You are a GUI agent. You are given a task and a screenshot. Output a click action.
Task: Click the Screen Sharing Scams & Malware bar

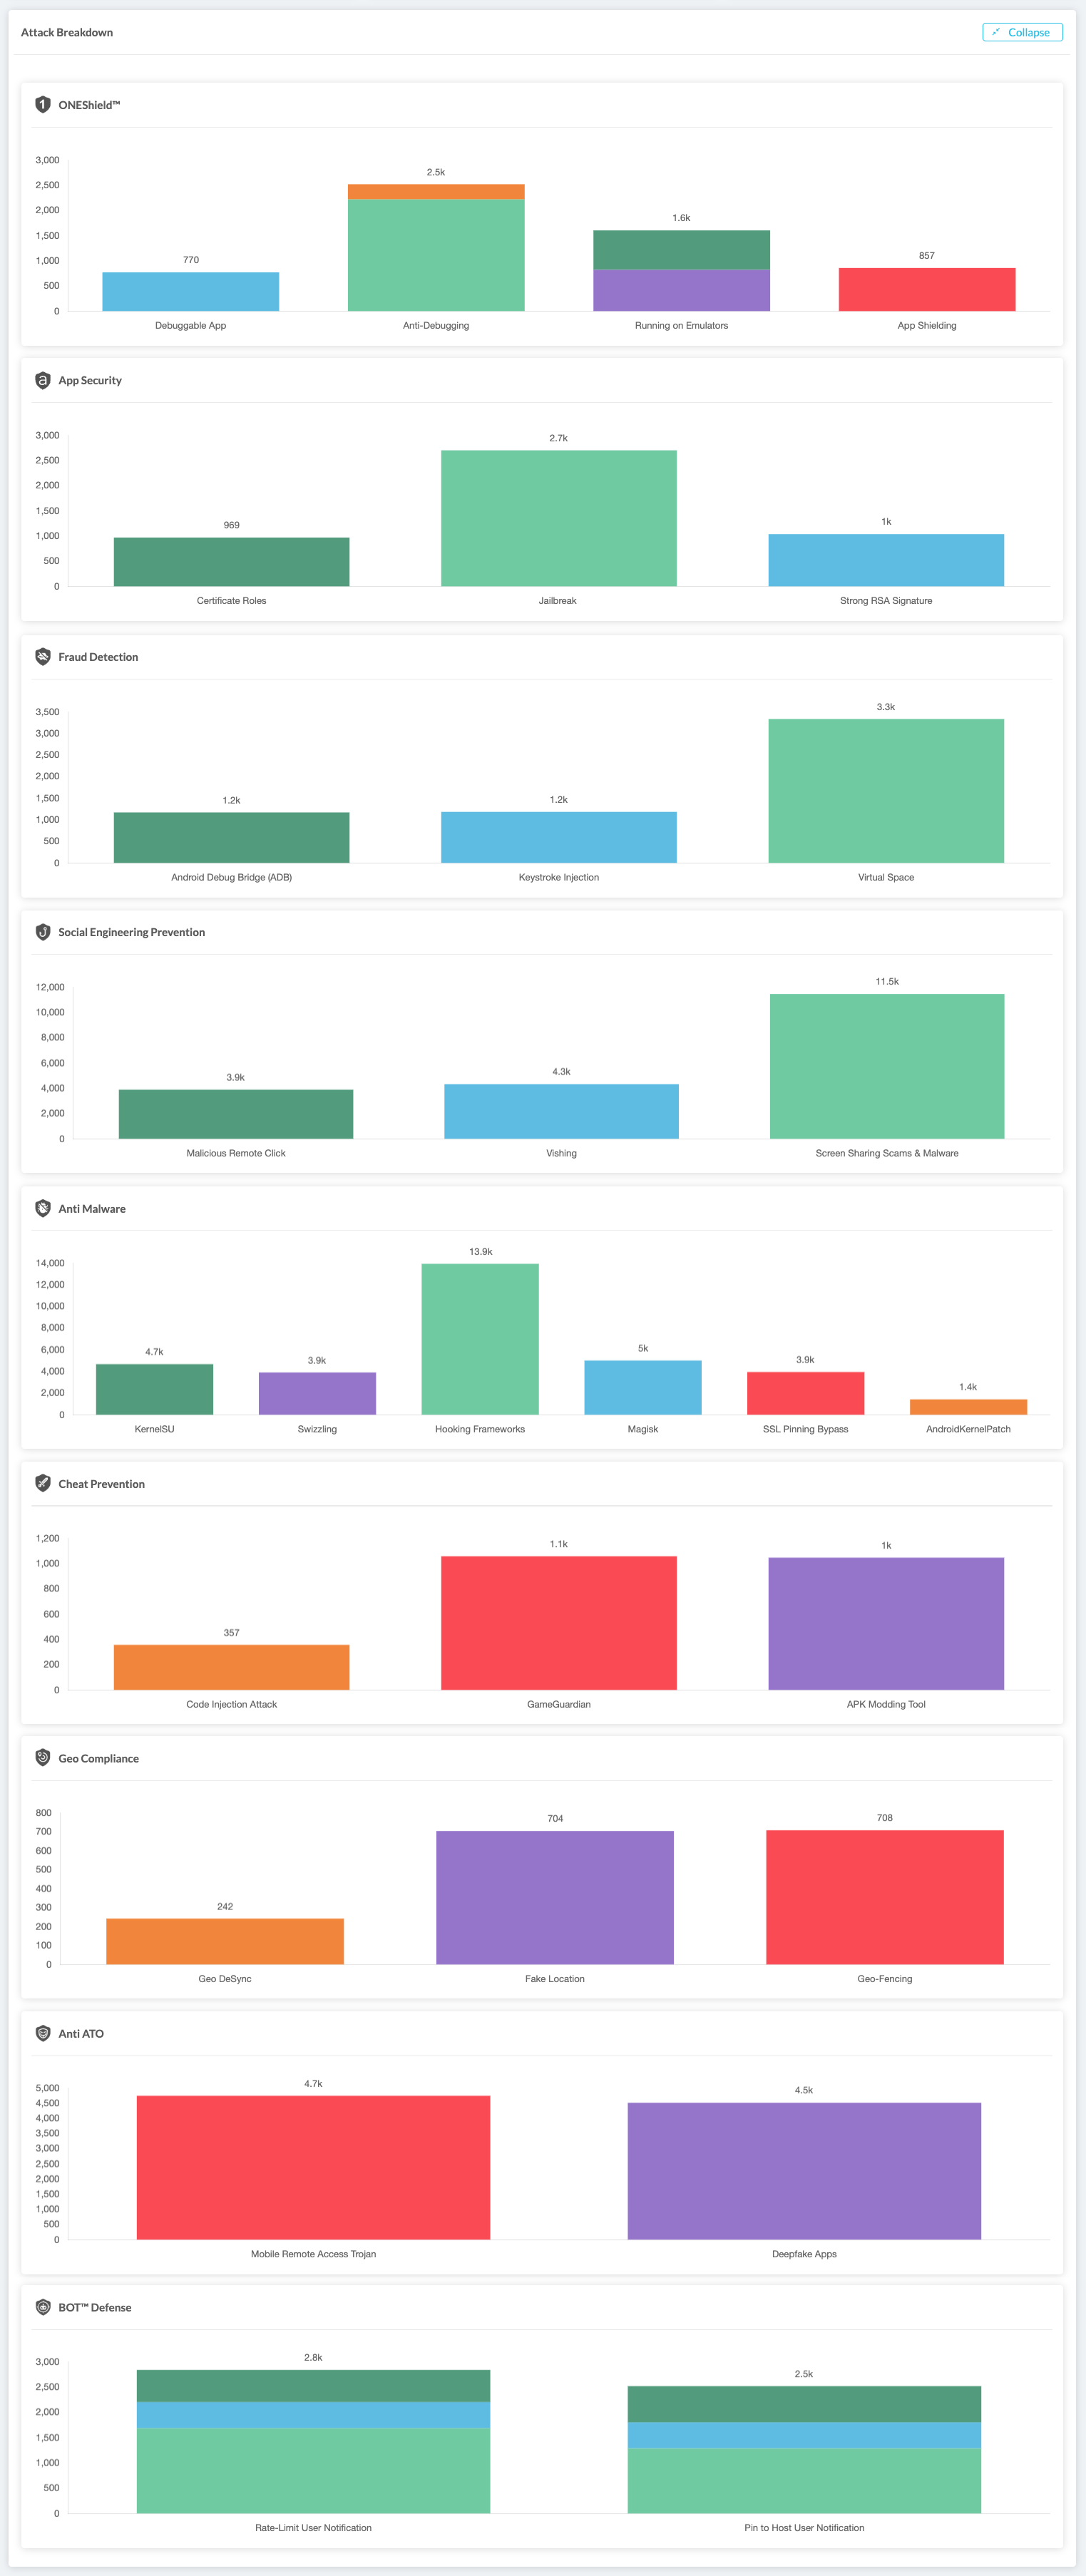[x=886, y=1066]
